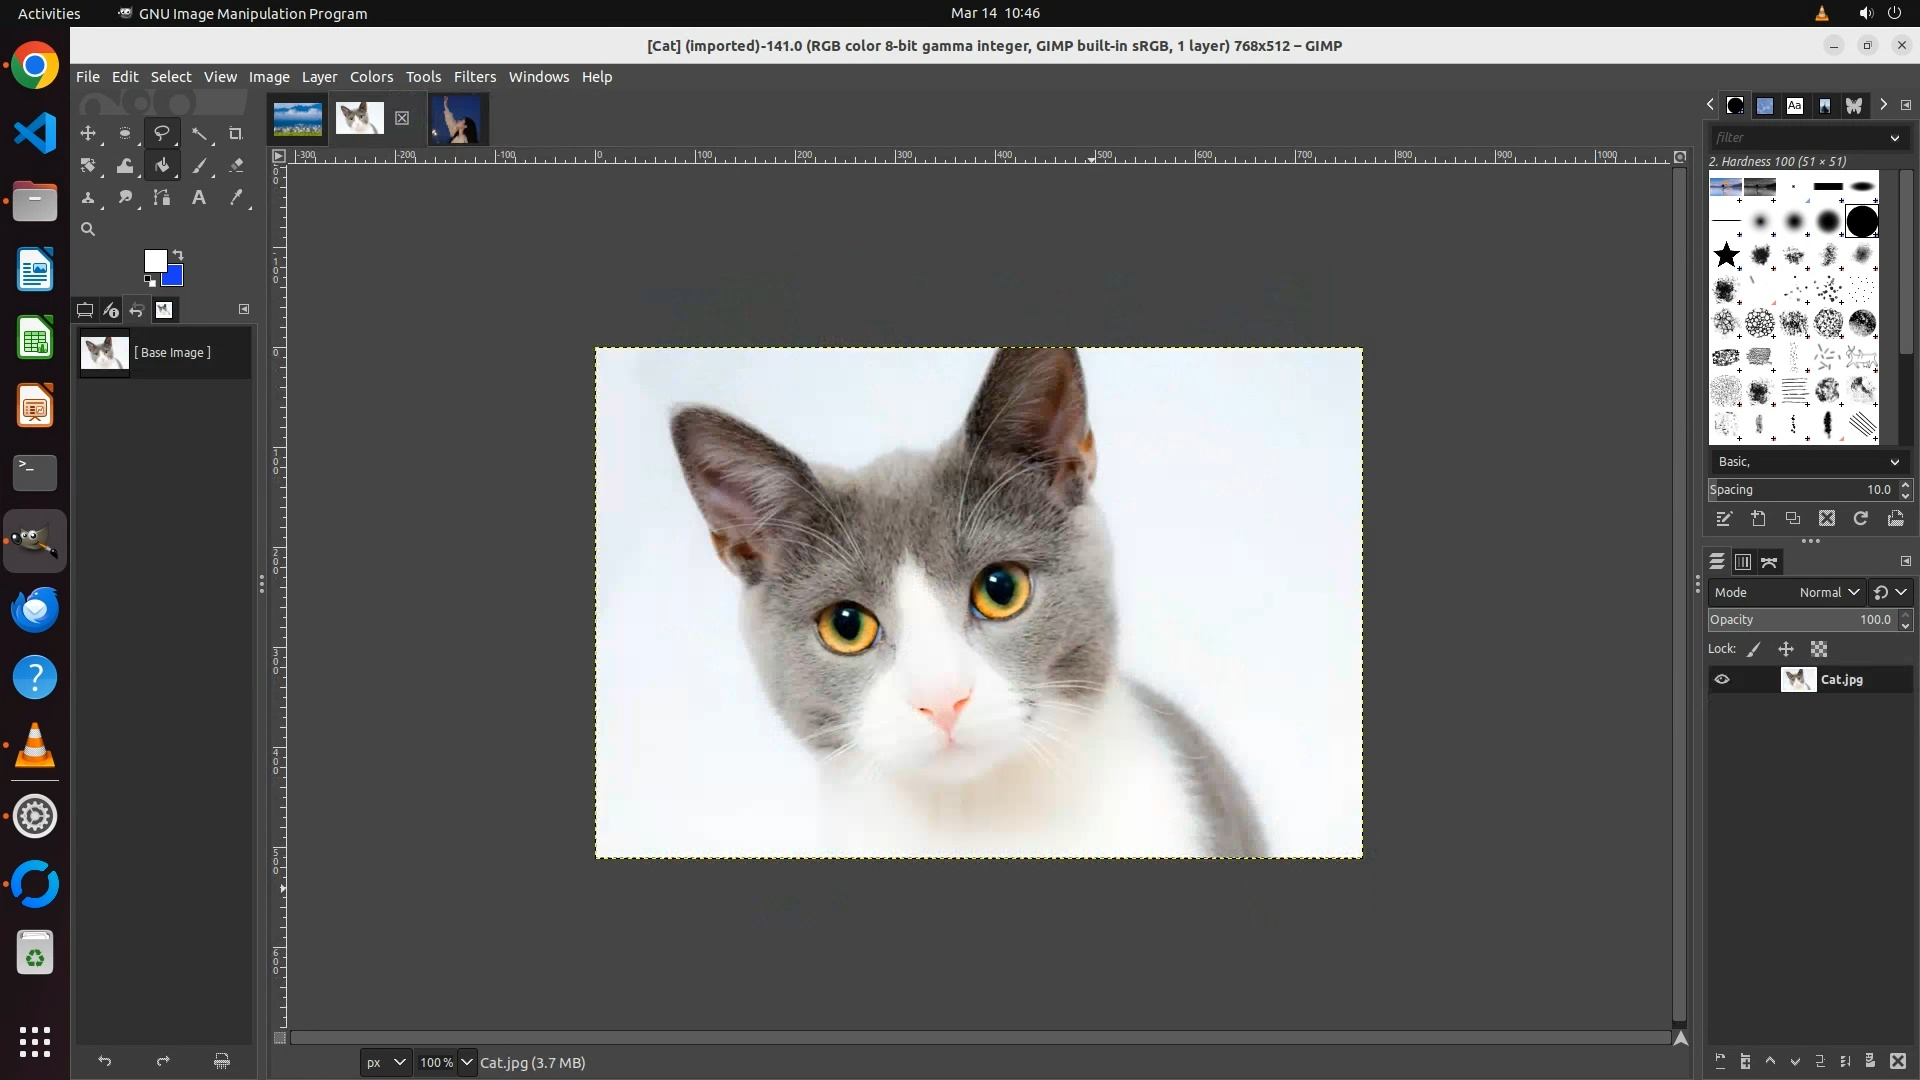Screen dimensions: 1920x1080
Task: Switch to the Channels tab
Action: pos(1743,562)
